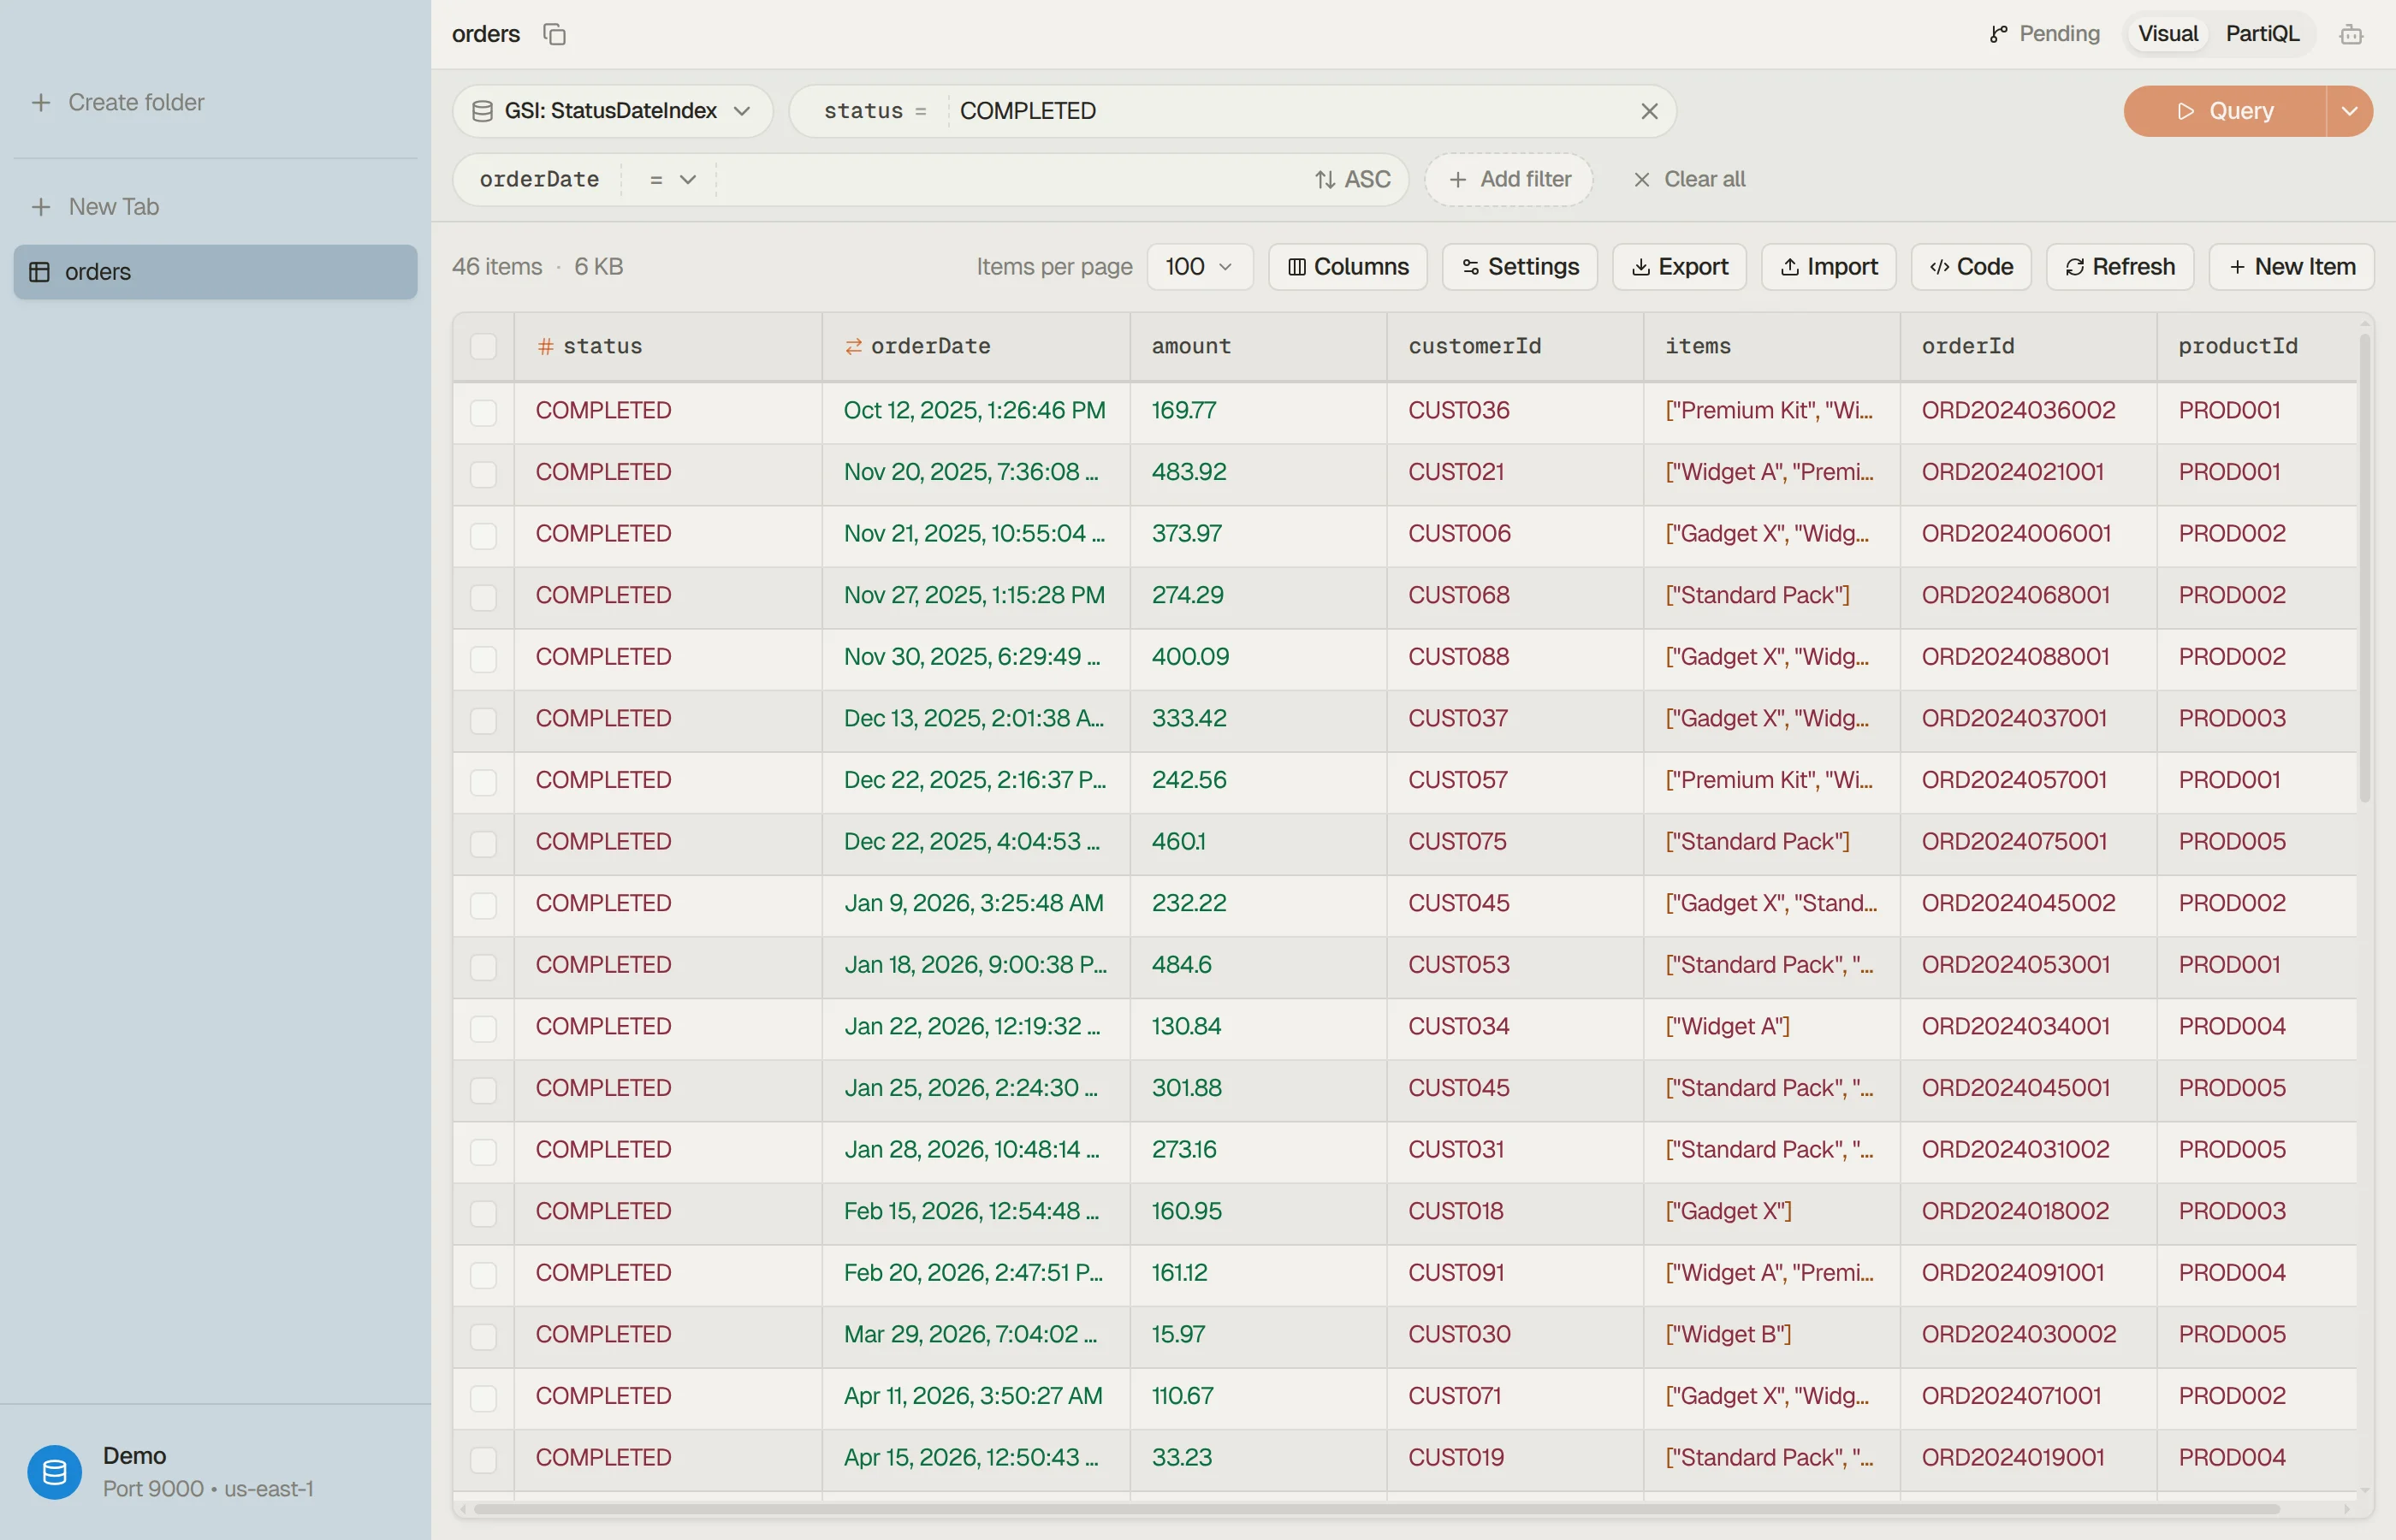Export the query results
This screenshot has width=2396, height=1540.
click(1679, 267)
